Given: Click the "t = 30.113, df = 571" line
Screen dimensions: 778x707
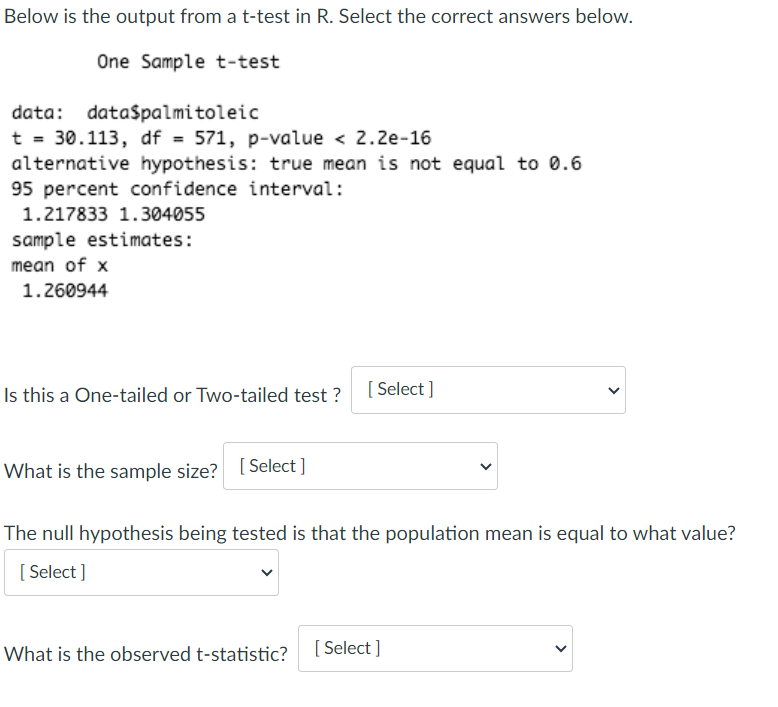Looking at the screenshot, I should pyautogui.click(x=221, y=138).
